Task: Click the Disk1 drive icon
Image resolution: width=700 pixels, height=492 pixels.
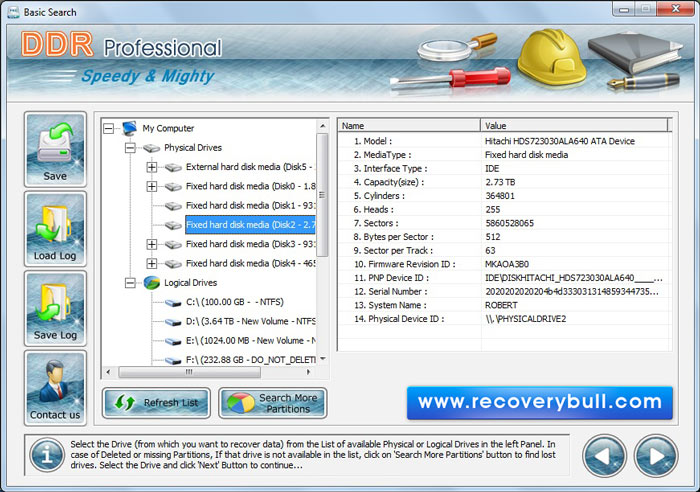Action: 173,206
